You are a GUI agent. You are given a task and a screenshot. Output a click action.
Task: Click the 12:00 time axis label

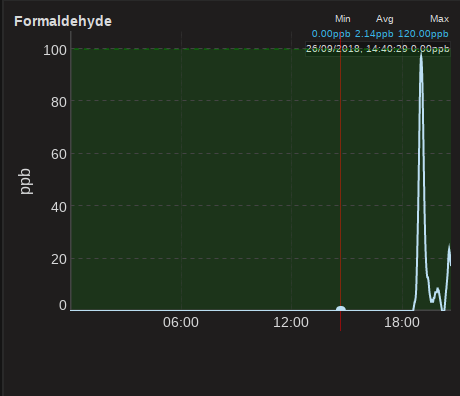click(291, 322)
